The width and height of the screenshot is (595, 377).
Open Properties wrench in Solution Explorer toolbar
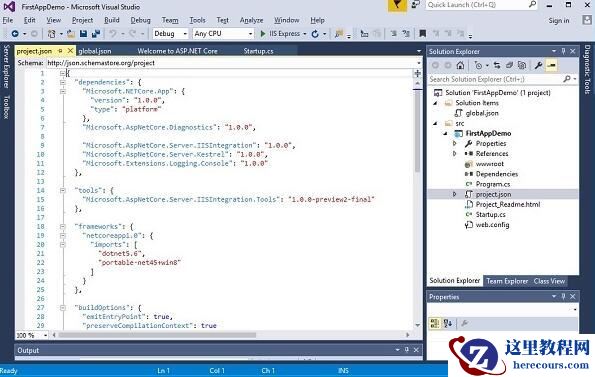pyautogui.click(x=538, y=65)
